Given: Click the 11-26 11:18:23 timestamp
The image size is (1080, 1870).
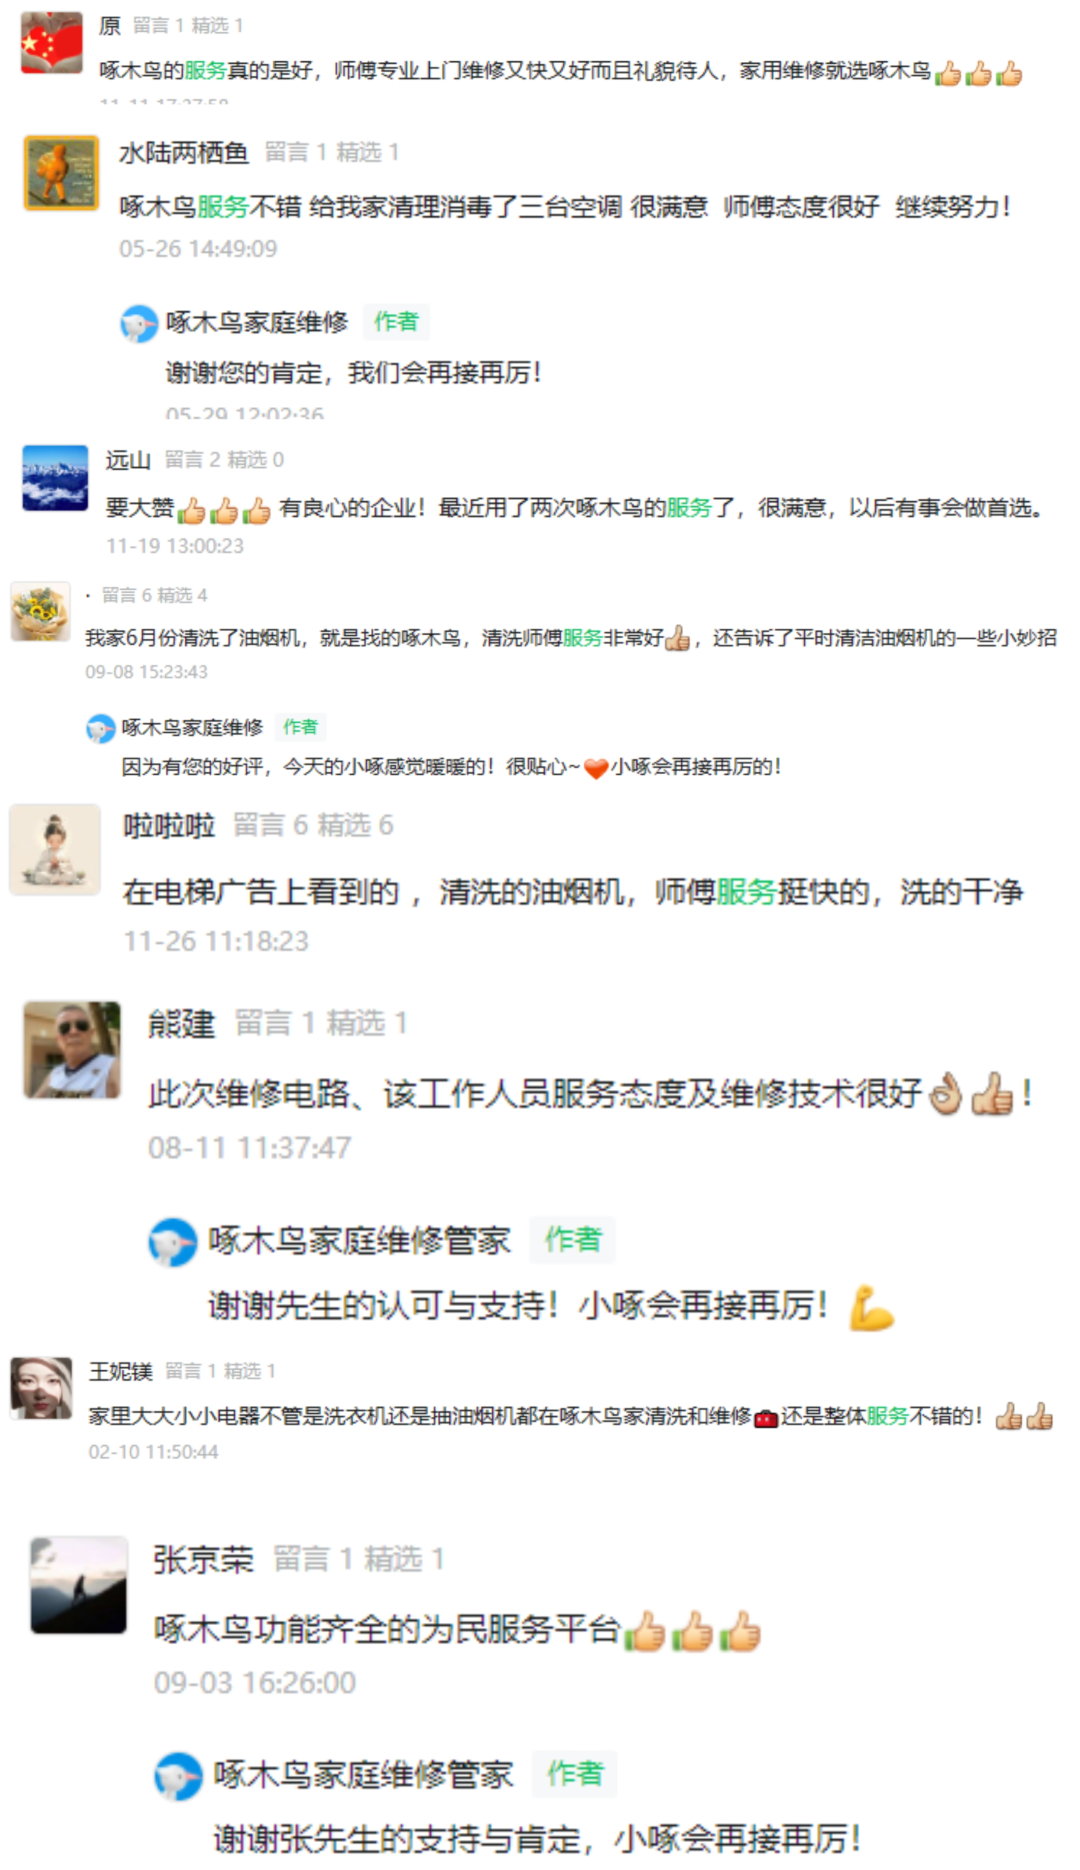Looking at the screenshot, I should coord(216,941).
